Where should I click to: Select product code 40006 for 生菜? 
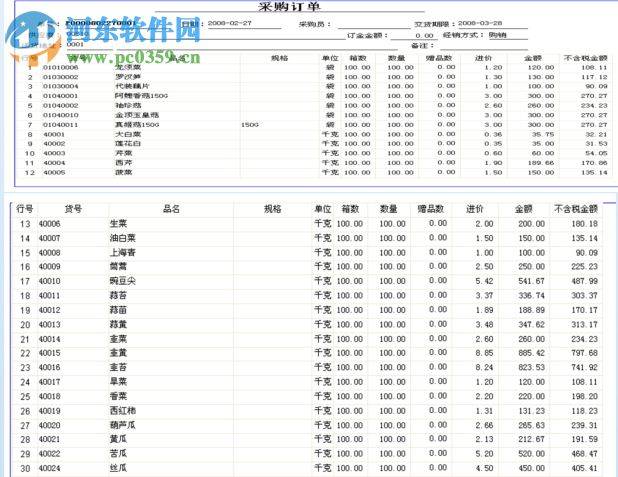pos(49,224)
